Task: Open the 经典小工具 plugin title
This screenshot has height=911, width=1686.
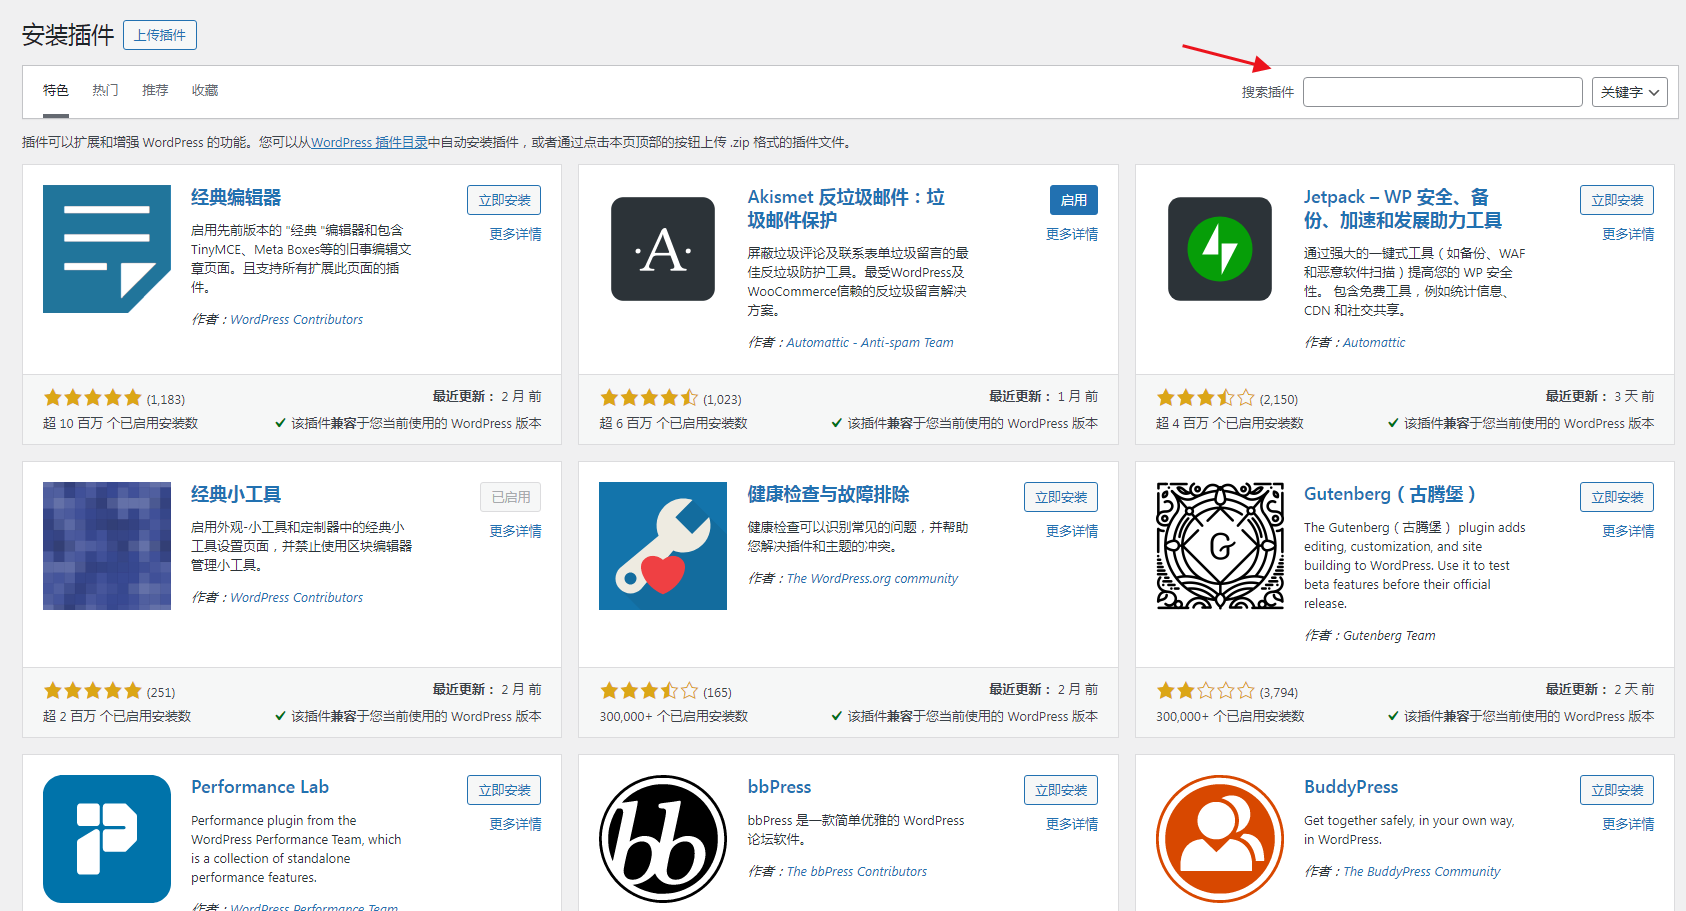Action: point(236,494)
